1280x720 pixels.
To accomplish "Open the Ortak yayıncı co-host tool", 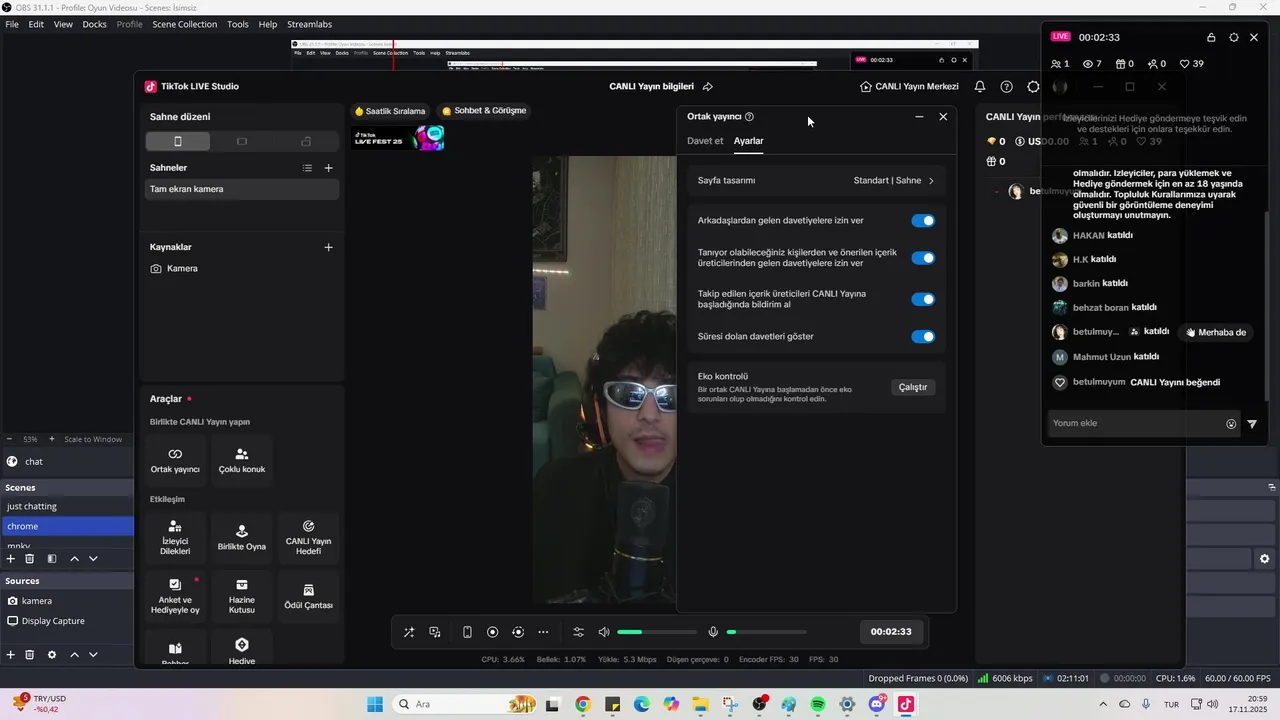I will (175, 460).
